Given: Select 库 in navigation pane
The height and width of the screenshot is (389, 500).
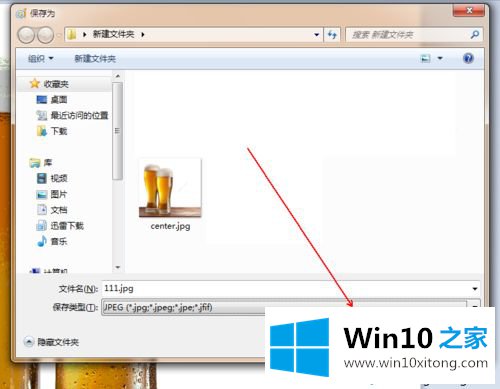Looking at the screenshot, I should 48,163.
